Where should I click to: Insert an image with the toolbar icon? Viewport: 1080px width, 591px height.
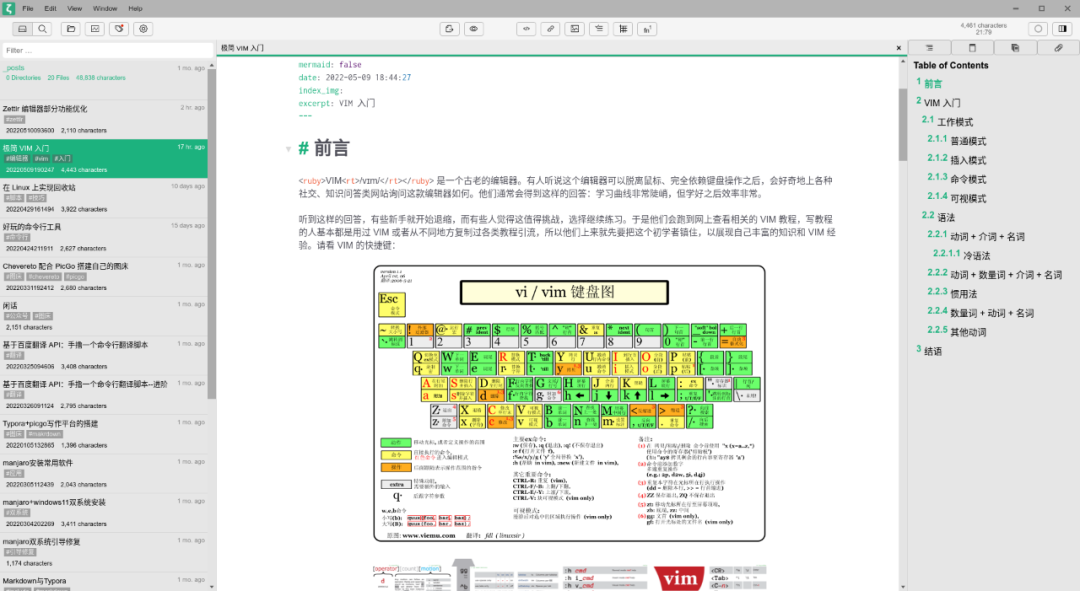(574, 29)
